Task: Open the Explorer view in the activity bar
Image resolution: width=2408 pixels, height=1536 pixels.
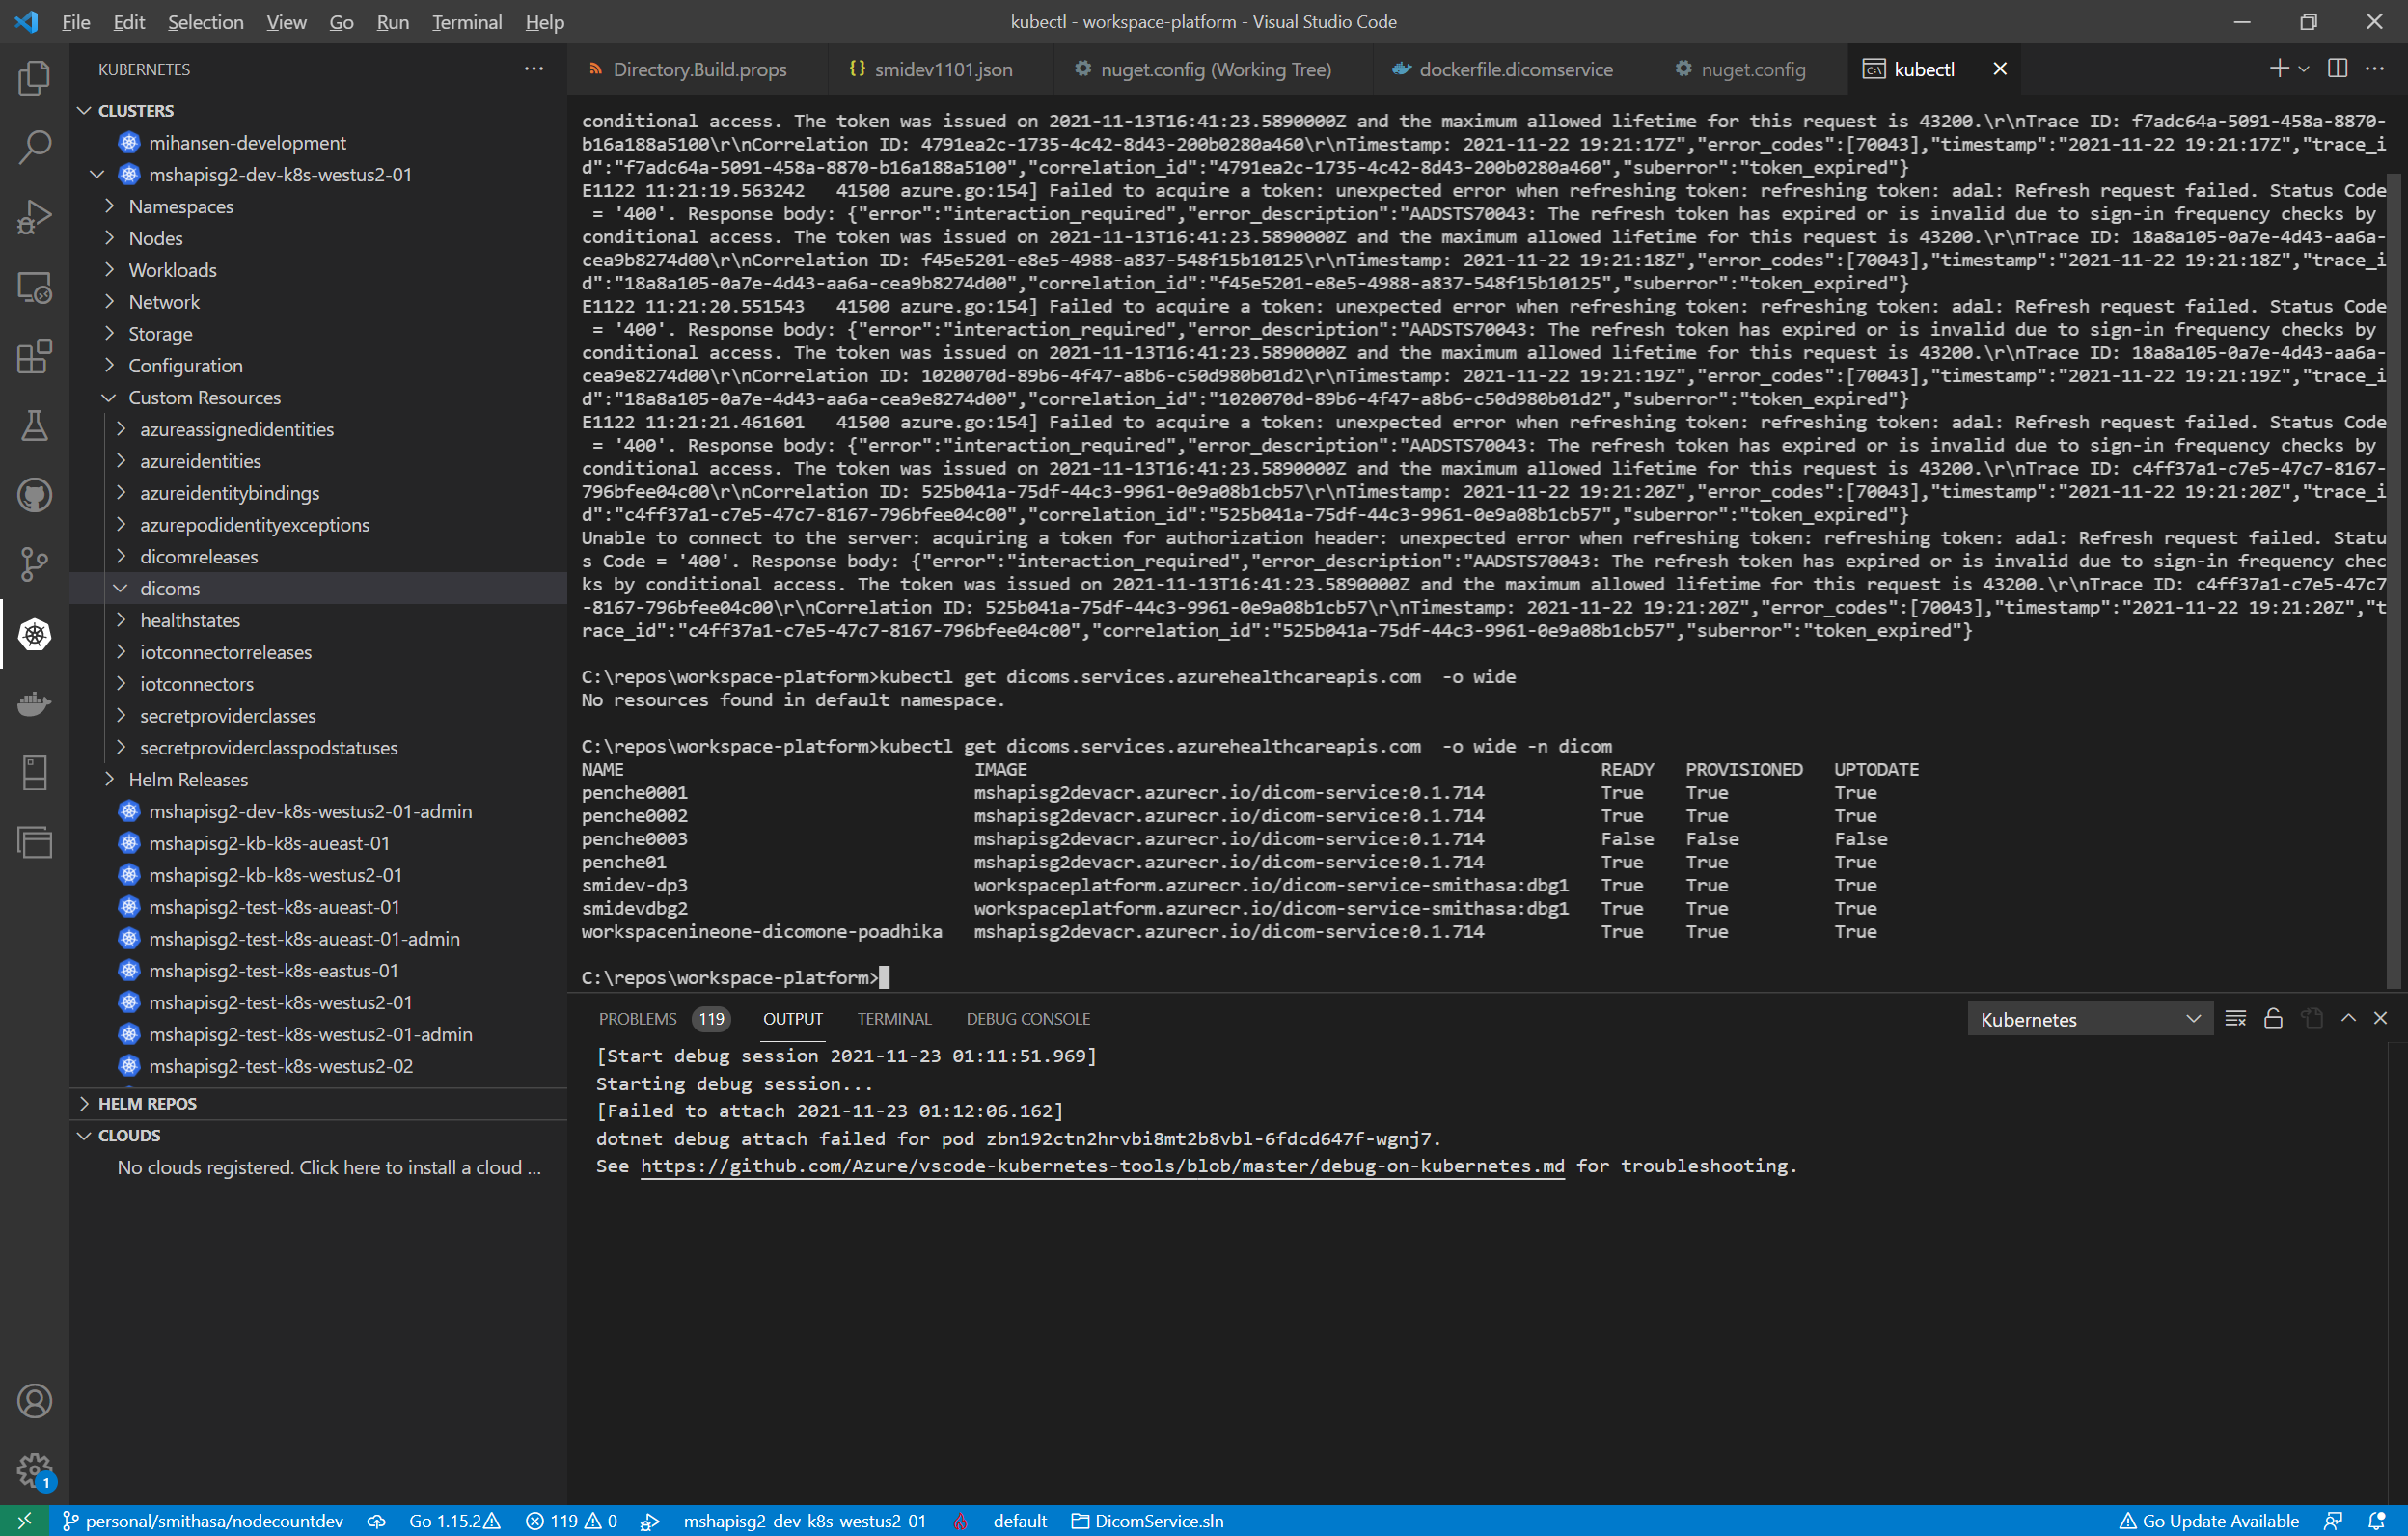Action: tap(34, 78)
